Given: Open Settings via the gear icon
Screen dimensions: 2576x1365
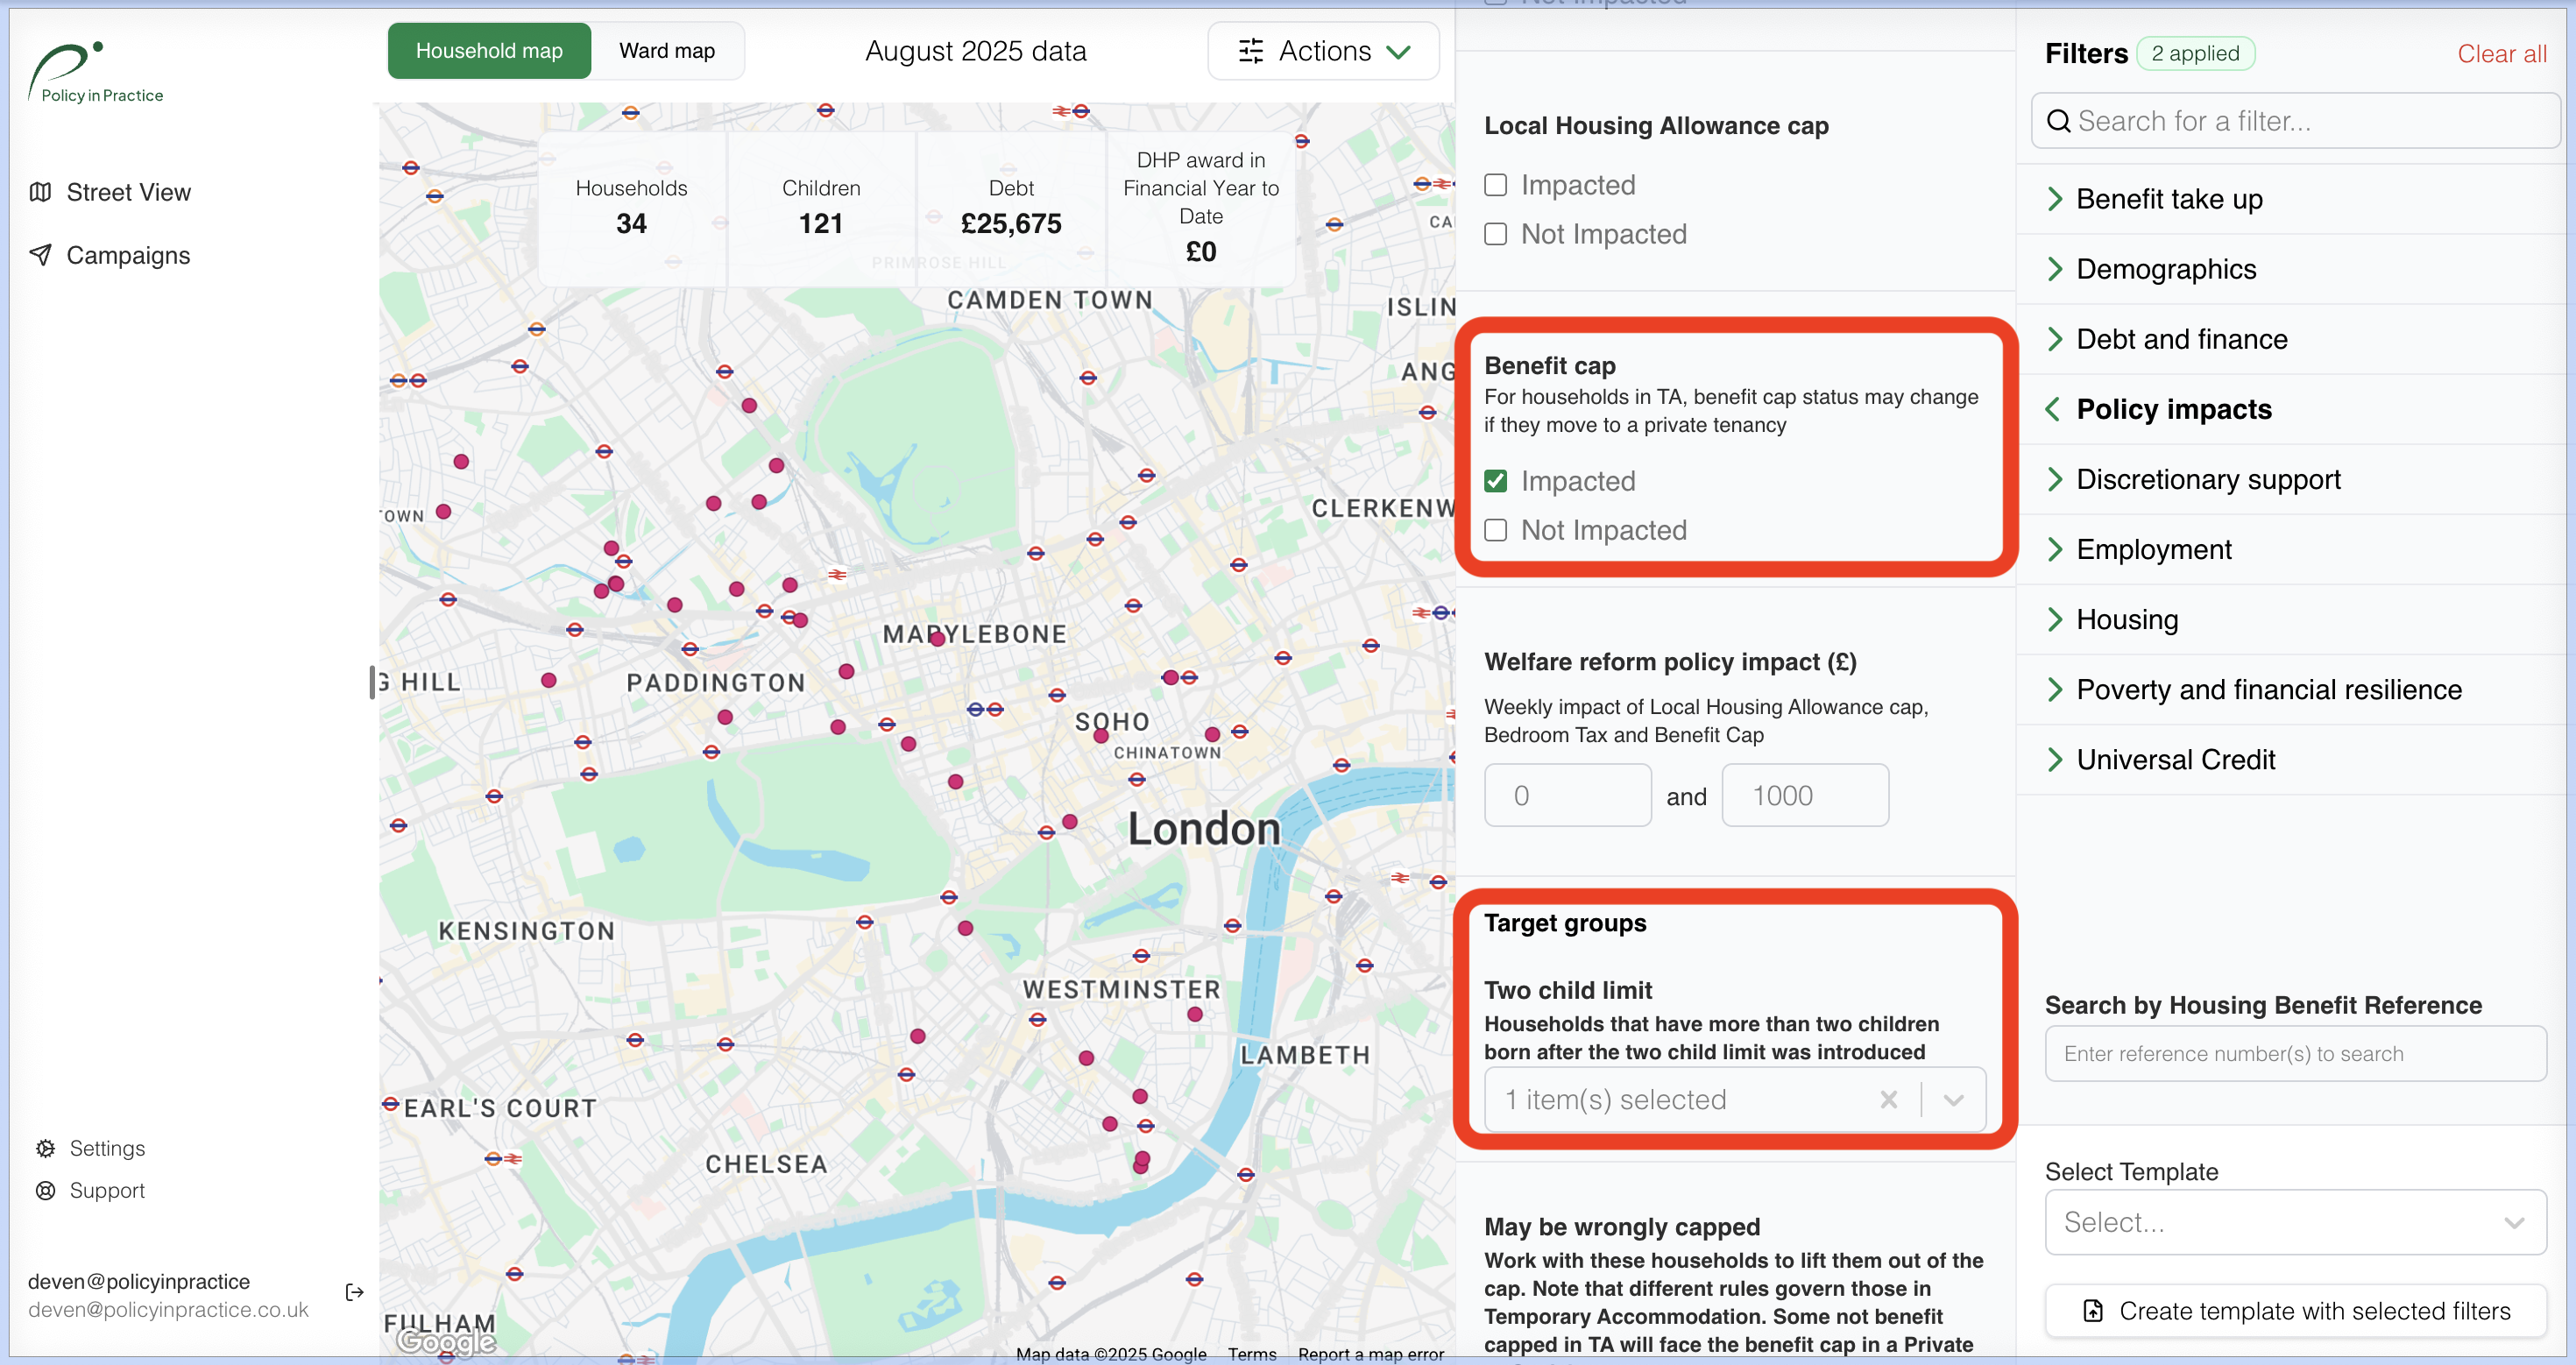Looking at the screenshot, I should click(45, 1148).
